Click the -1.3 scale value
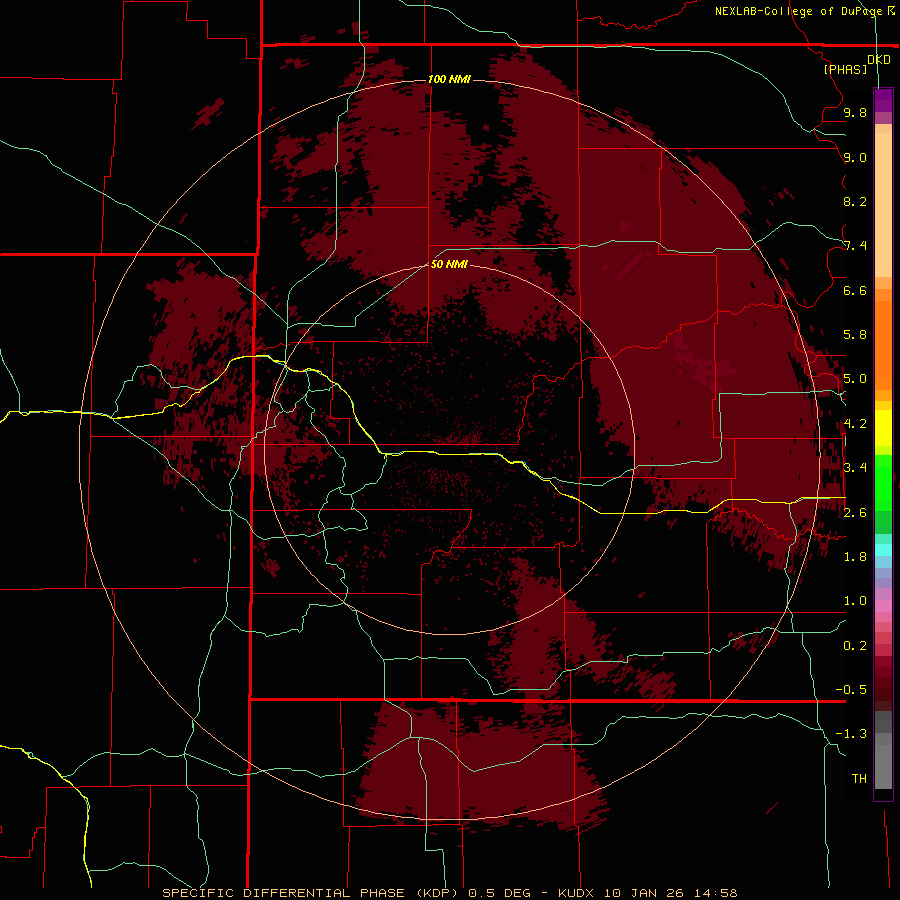 tap(851, 734)
